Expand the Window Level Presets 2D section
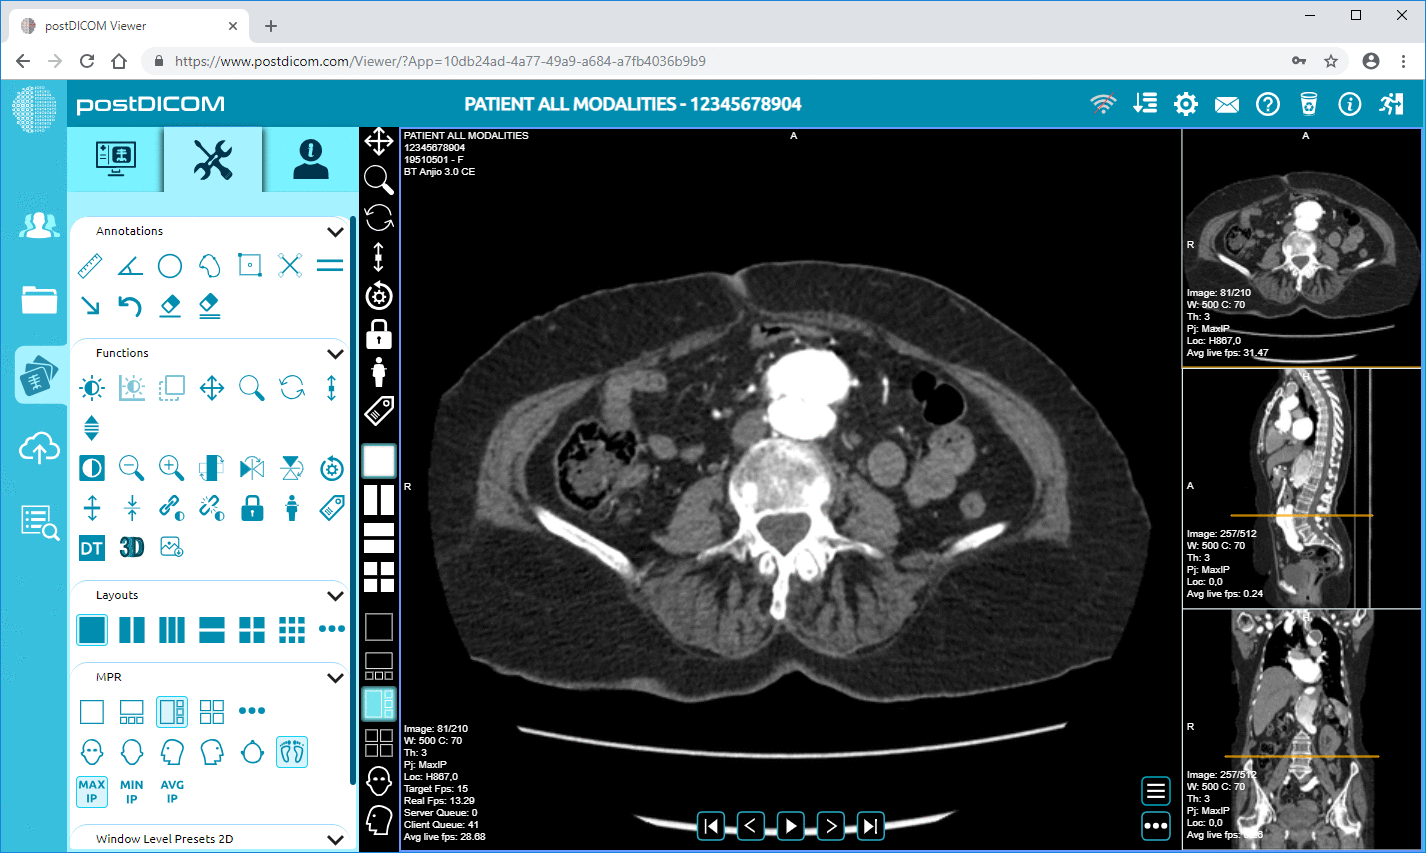The image size is (1426, 853). coord(335,839)
